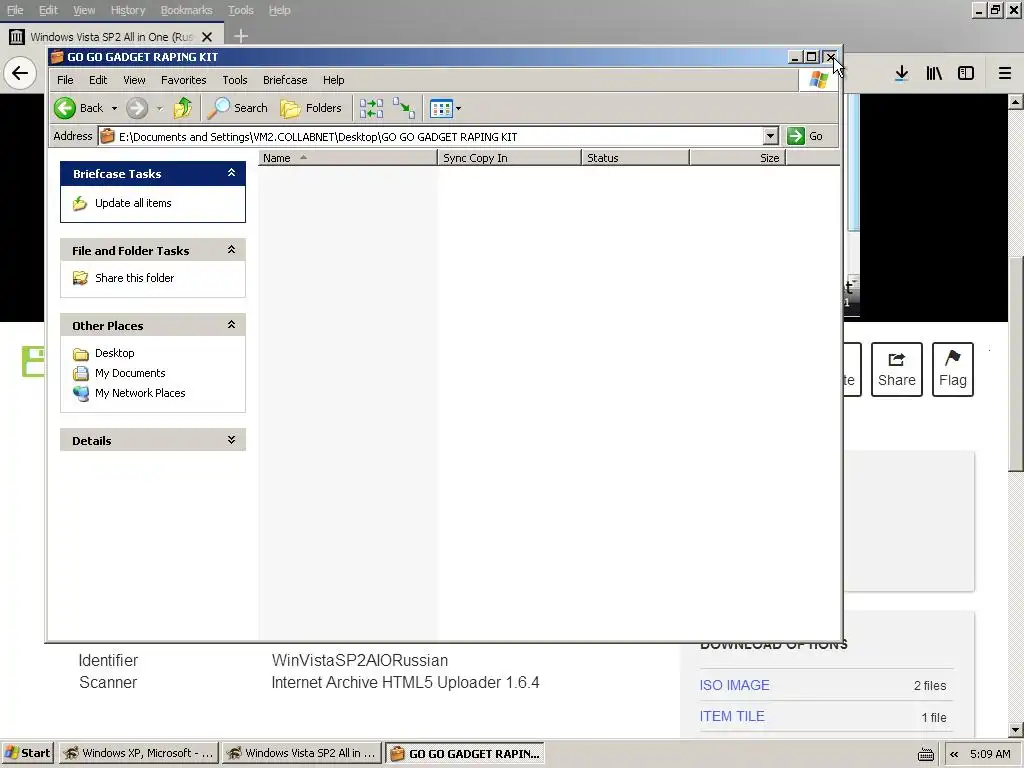Screen dimensions: 1024x768
Task: Open the Favorites menu
Action: point(184,80)
